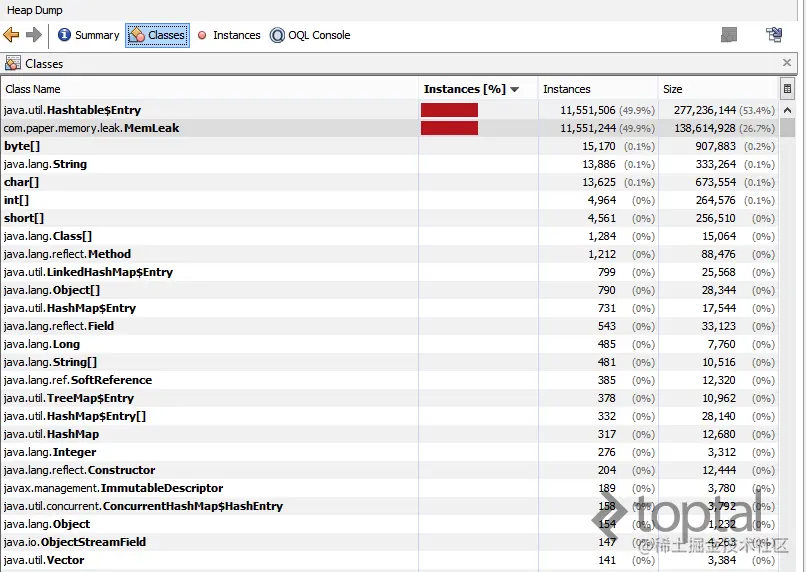Select the java.util.HashMap row

(390, 434)
